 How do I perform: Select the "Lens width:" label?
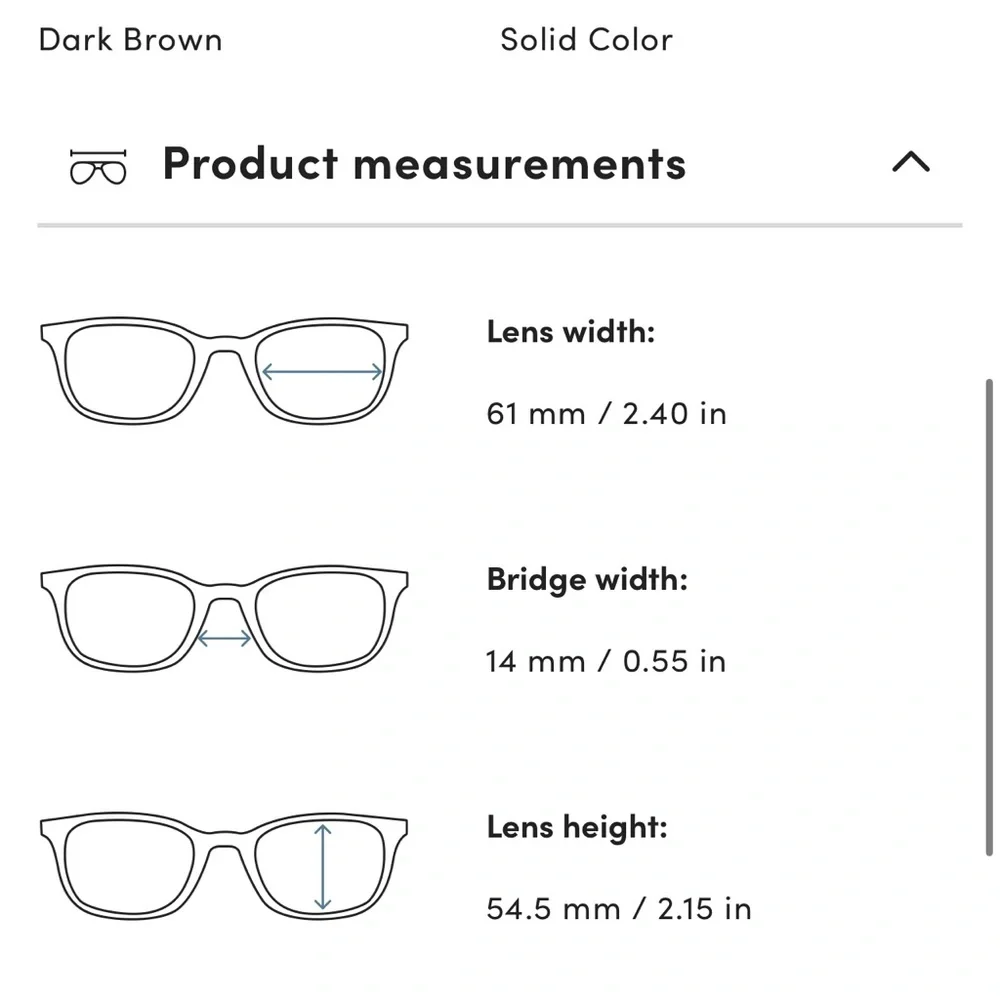[570, 332]
